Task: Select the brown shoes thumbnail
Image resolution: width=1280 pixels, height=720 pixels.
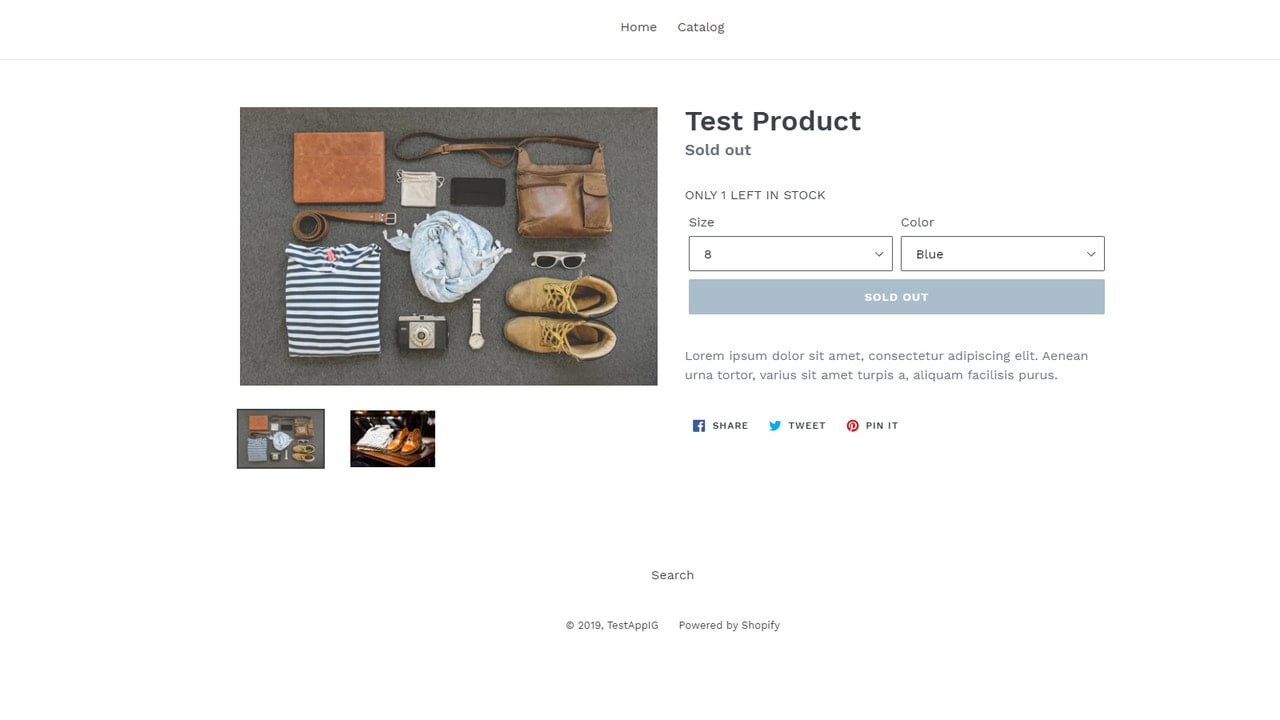Action: [393, 439]
